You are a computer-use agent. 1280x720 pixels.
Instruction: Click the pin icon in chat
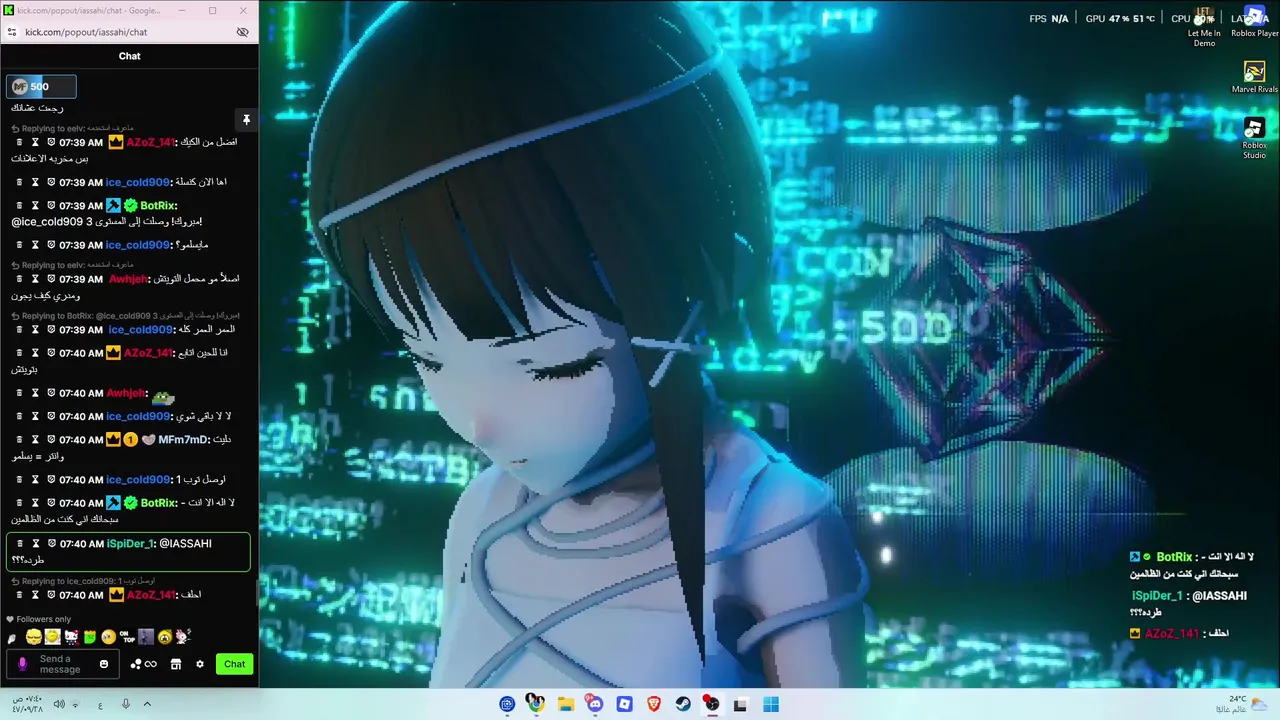click(246, 120)
